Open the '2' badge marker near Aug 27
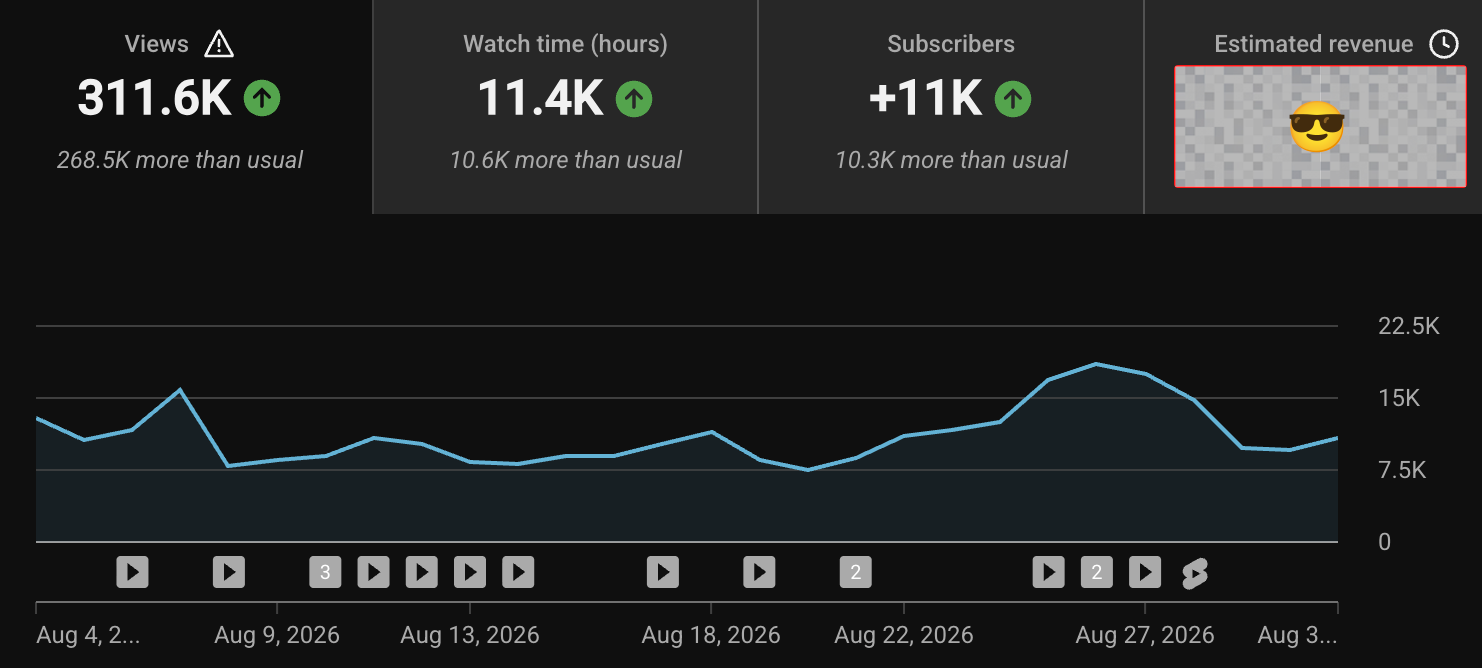1482x668 pixels. click(1097, 572)
